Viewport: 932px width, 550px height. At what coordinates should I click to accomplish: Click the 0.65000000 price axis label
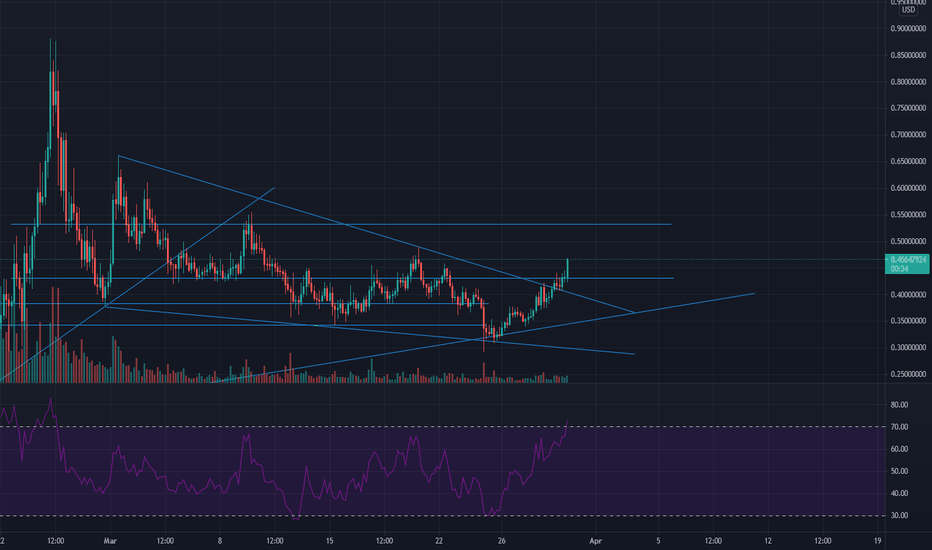tap(908, 161)
